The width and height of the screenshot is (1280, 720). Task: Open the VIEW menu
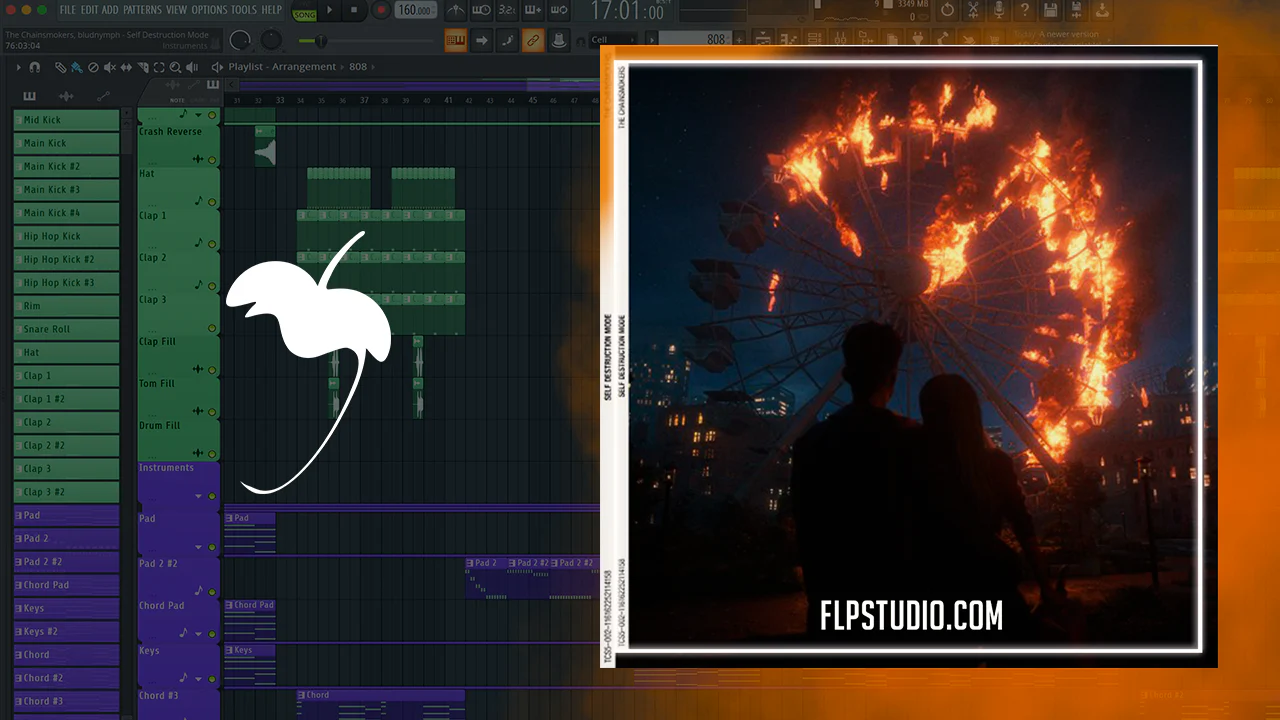pos(176,10)
